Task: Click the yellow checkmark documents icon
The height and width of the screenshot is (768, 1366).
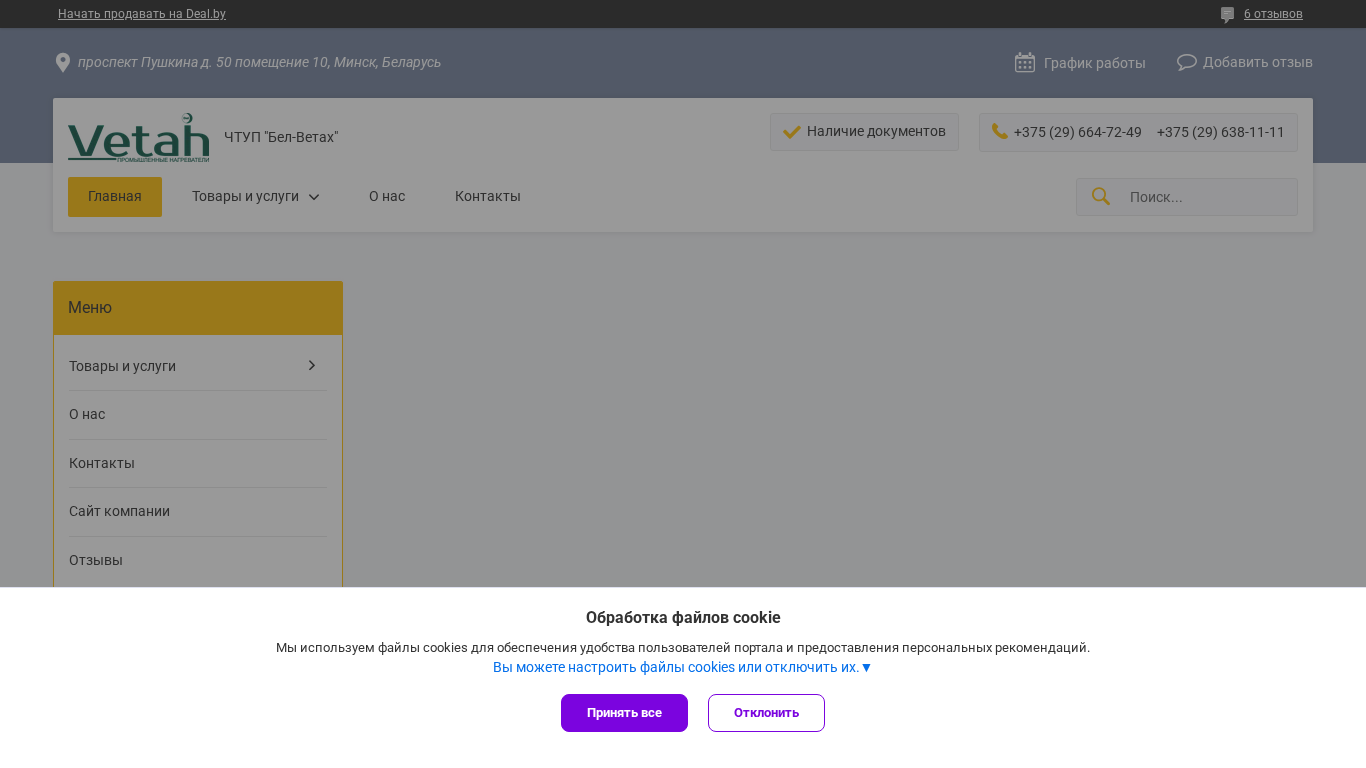Action: pyautogui.click(x=792, y=132)
